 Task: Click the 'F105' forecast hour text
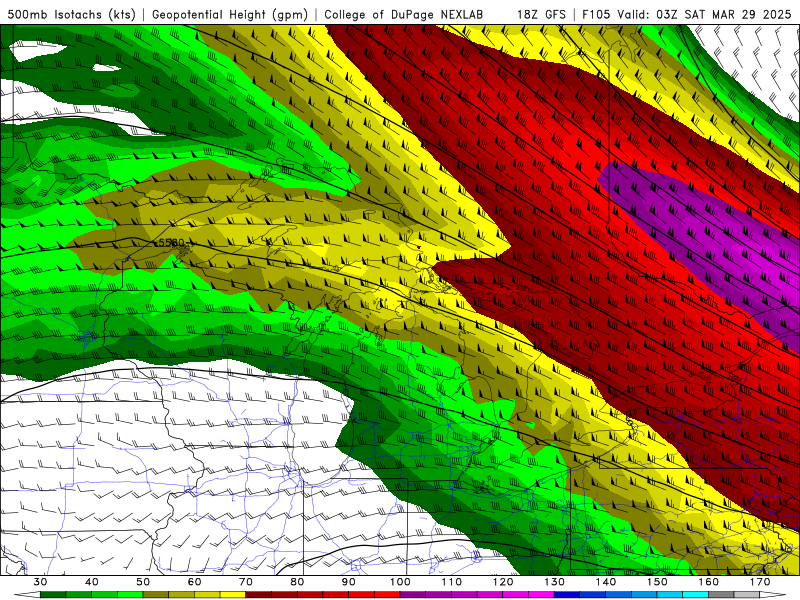596,14
